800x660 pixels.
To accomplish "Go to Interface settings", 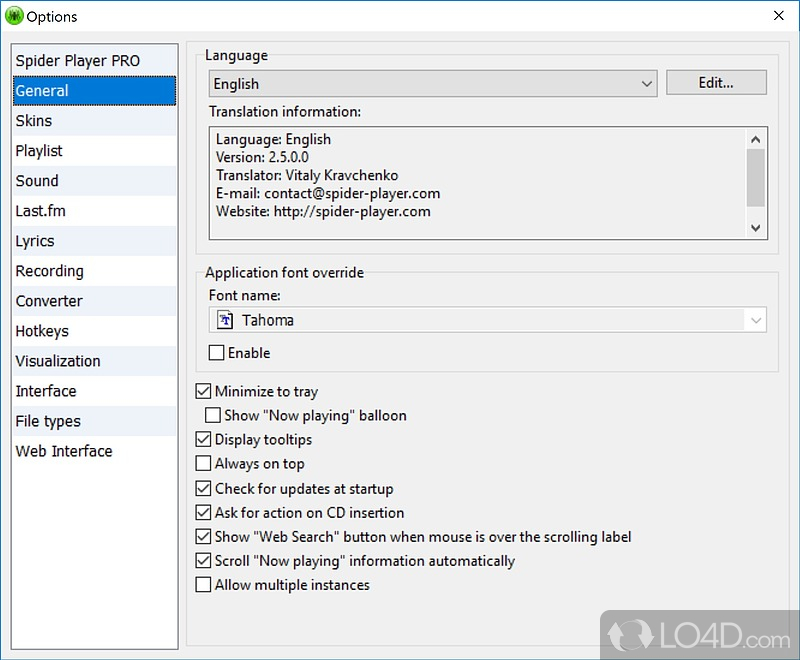I will click(94, 392).
